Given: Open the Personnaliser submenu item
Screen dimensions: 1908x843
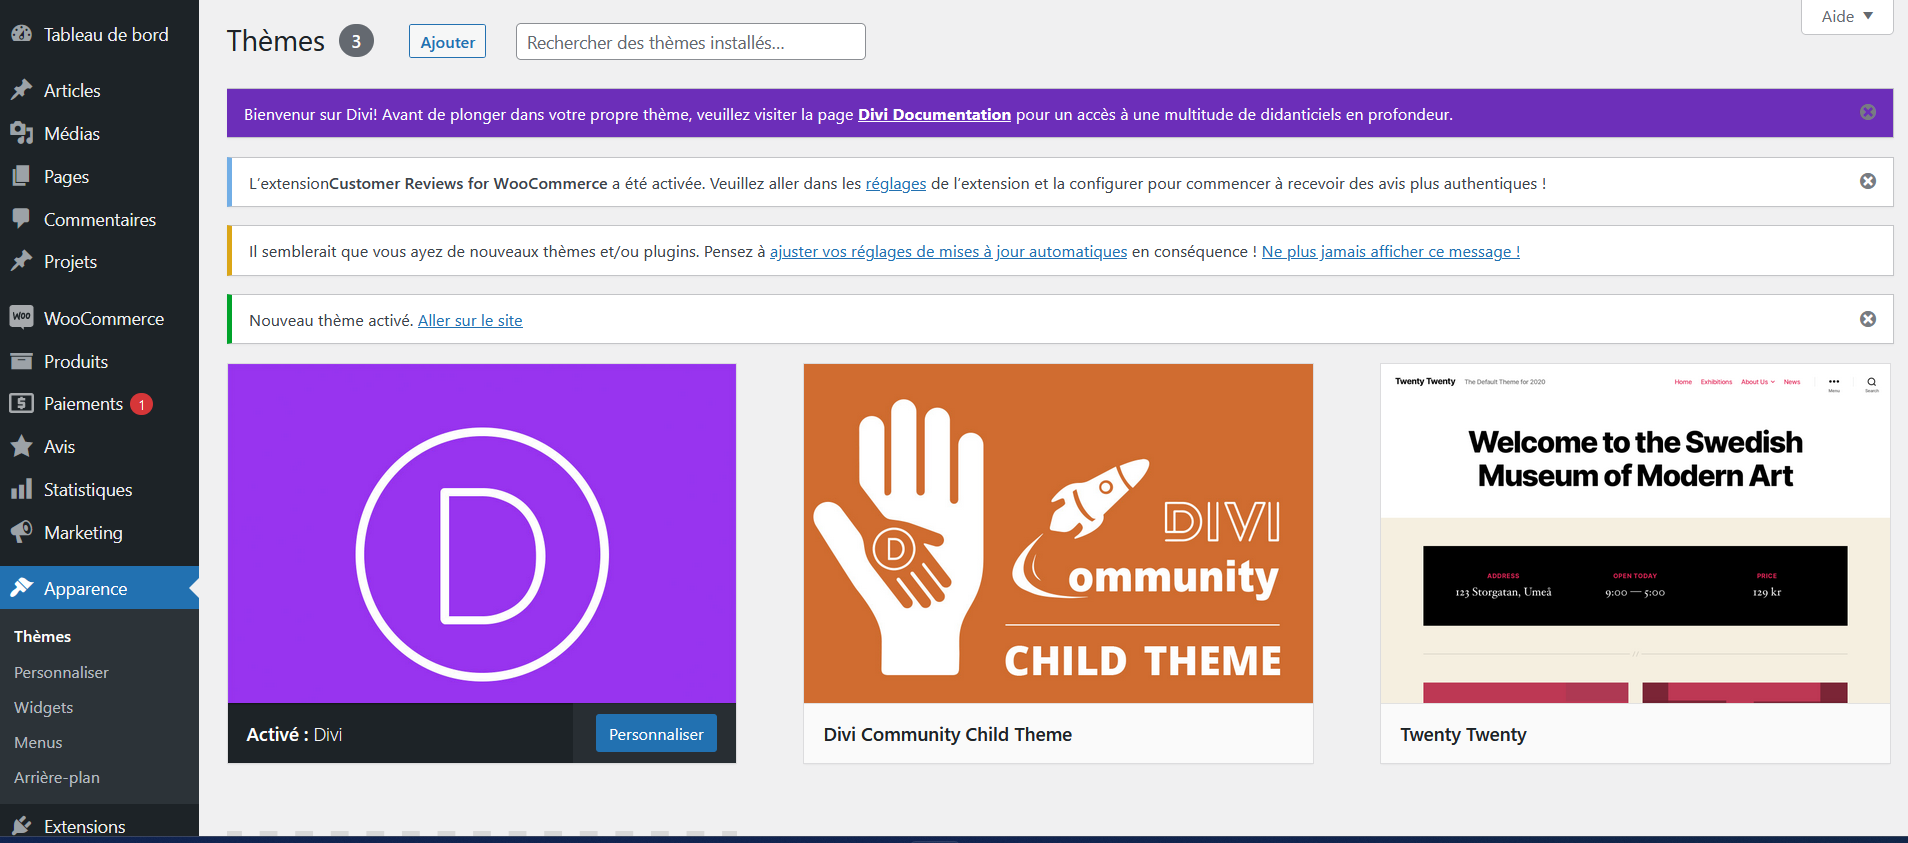Looking at the screenshot, I should [61, 672].
